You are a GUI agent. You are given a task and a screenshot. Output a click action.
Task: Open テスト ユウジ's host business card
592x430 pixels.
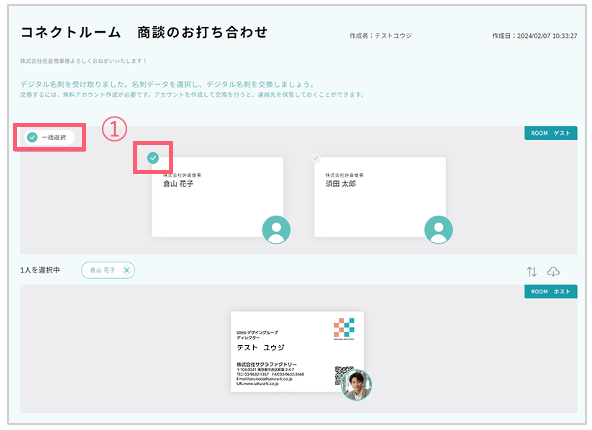coord(298,351)
